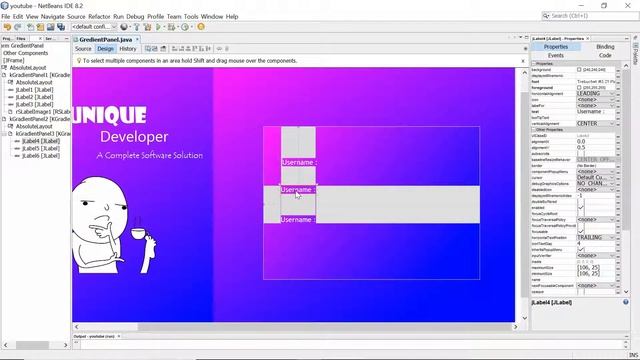Viewport: 640px width, 360px height.
Task: Open the editor for the background property
Action: [x=618, y=70]
